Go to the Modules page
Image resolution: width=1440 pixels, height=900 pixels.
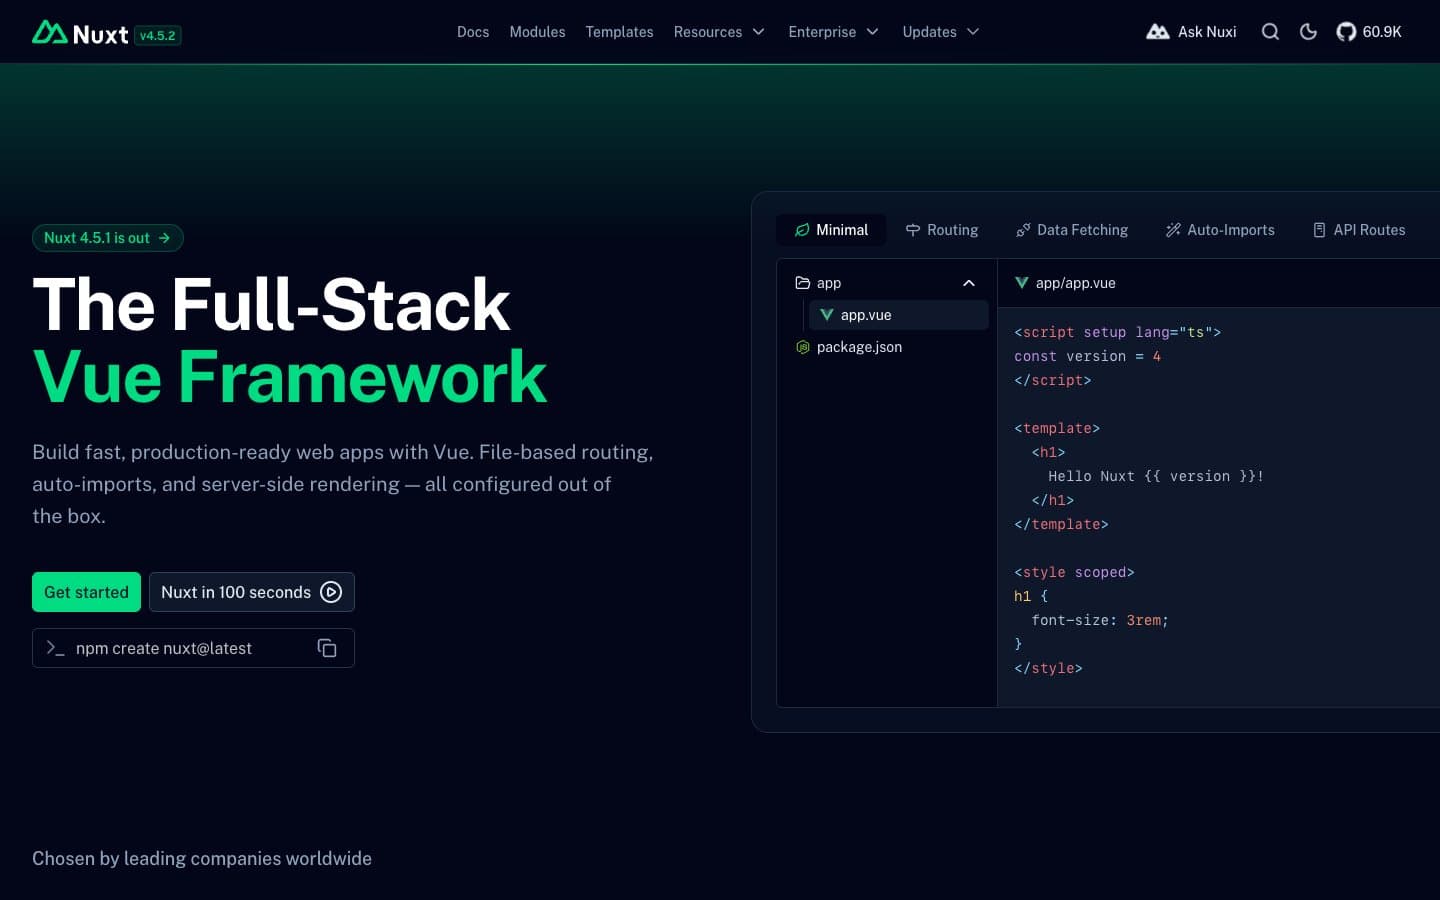pos(537,32)
